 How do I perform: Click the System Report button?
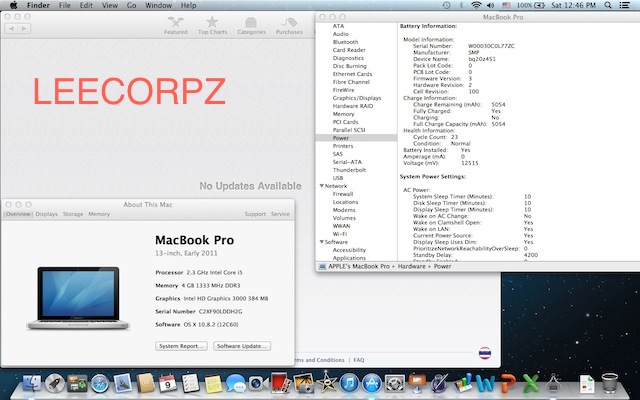tap(181, 346)
